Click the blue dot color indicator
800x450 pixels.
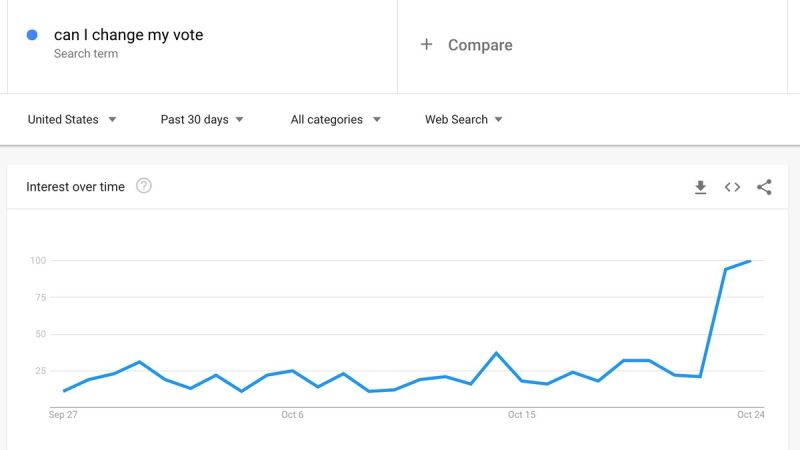32,35
